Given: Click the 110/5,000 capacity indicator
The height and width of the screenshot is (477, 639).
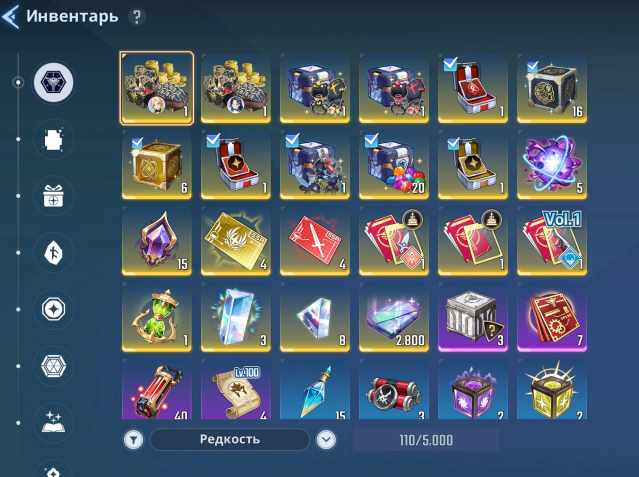Looking at the screenshot, I should [426, 440].
